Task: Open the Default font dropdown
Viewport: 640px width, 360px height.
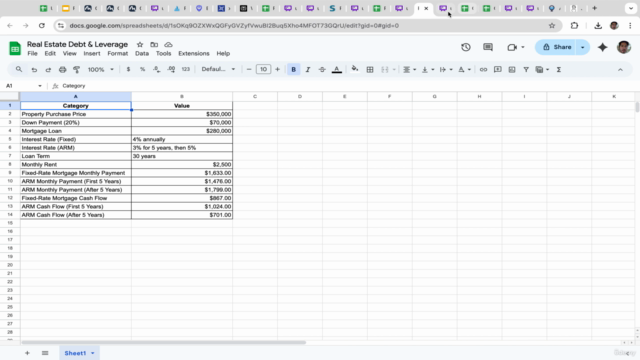Action: (x=218, y=69)
